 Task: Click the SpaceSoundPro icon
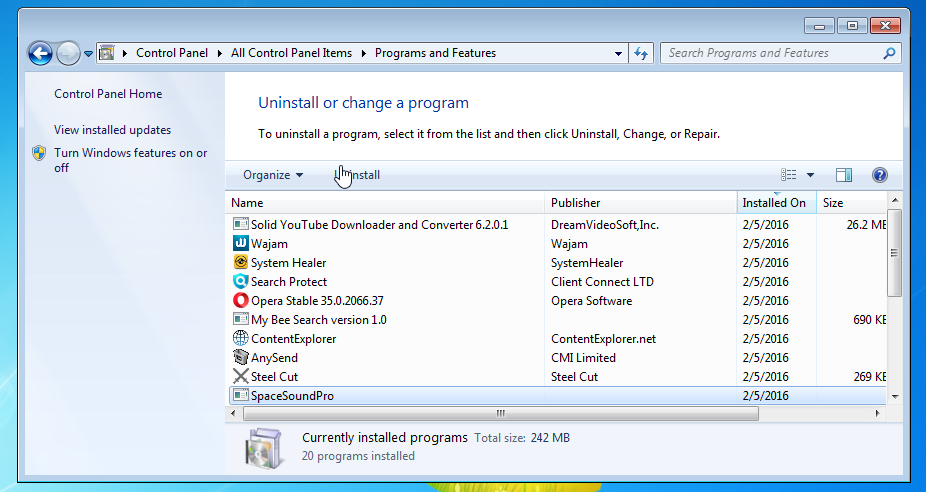pos(240,395)
